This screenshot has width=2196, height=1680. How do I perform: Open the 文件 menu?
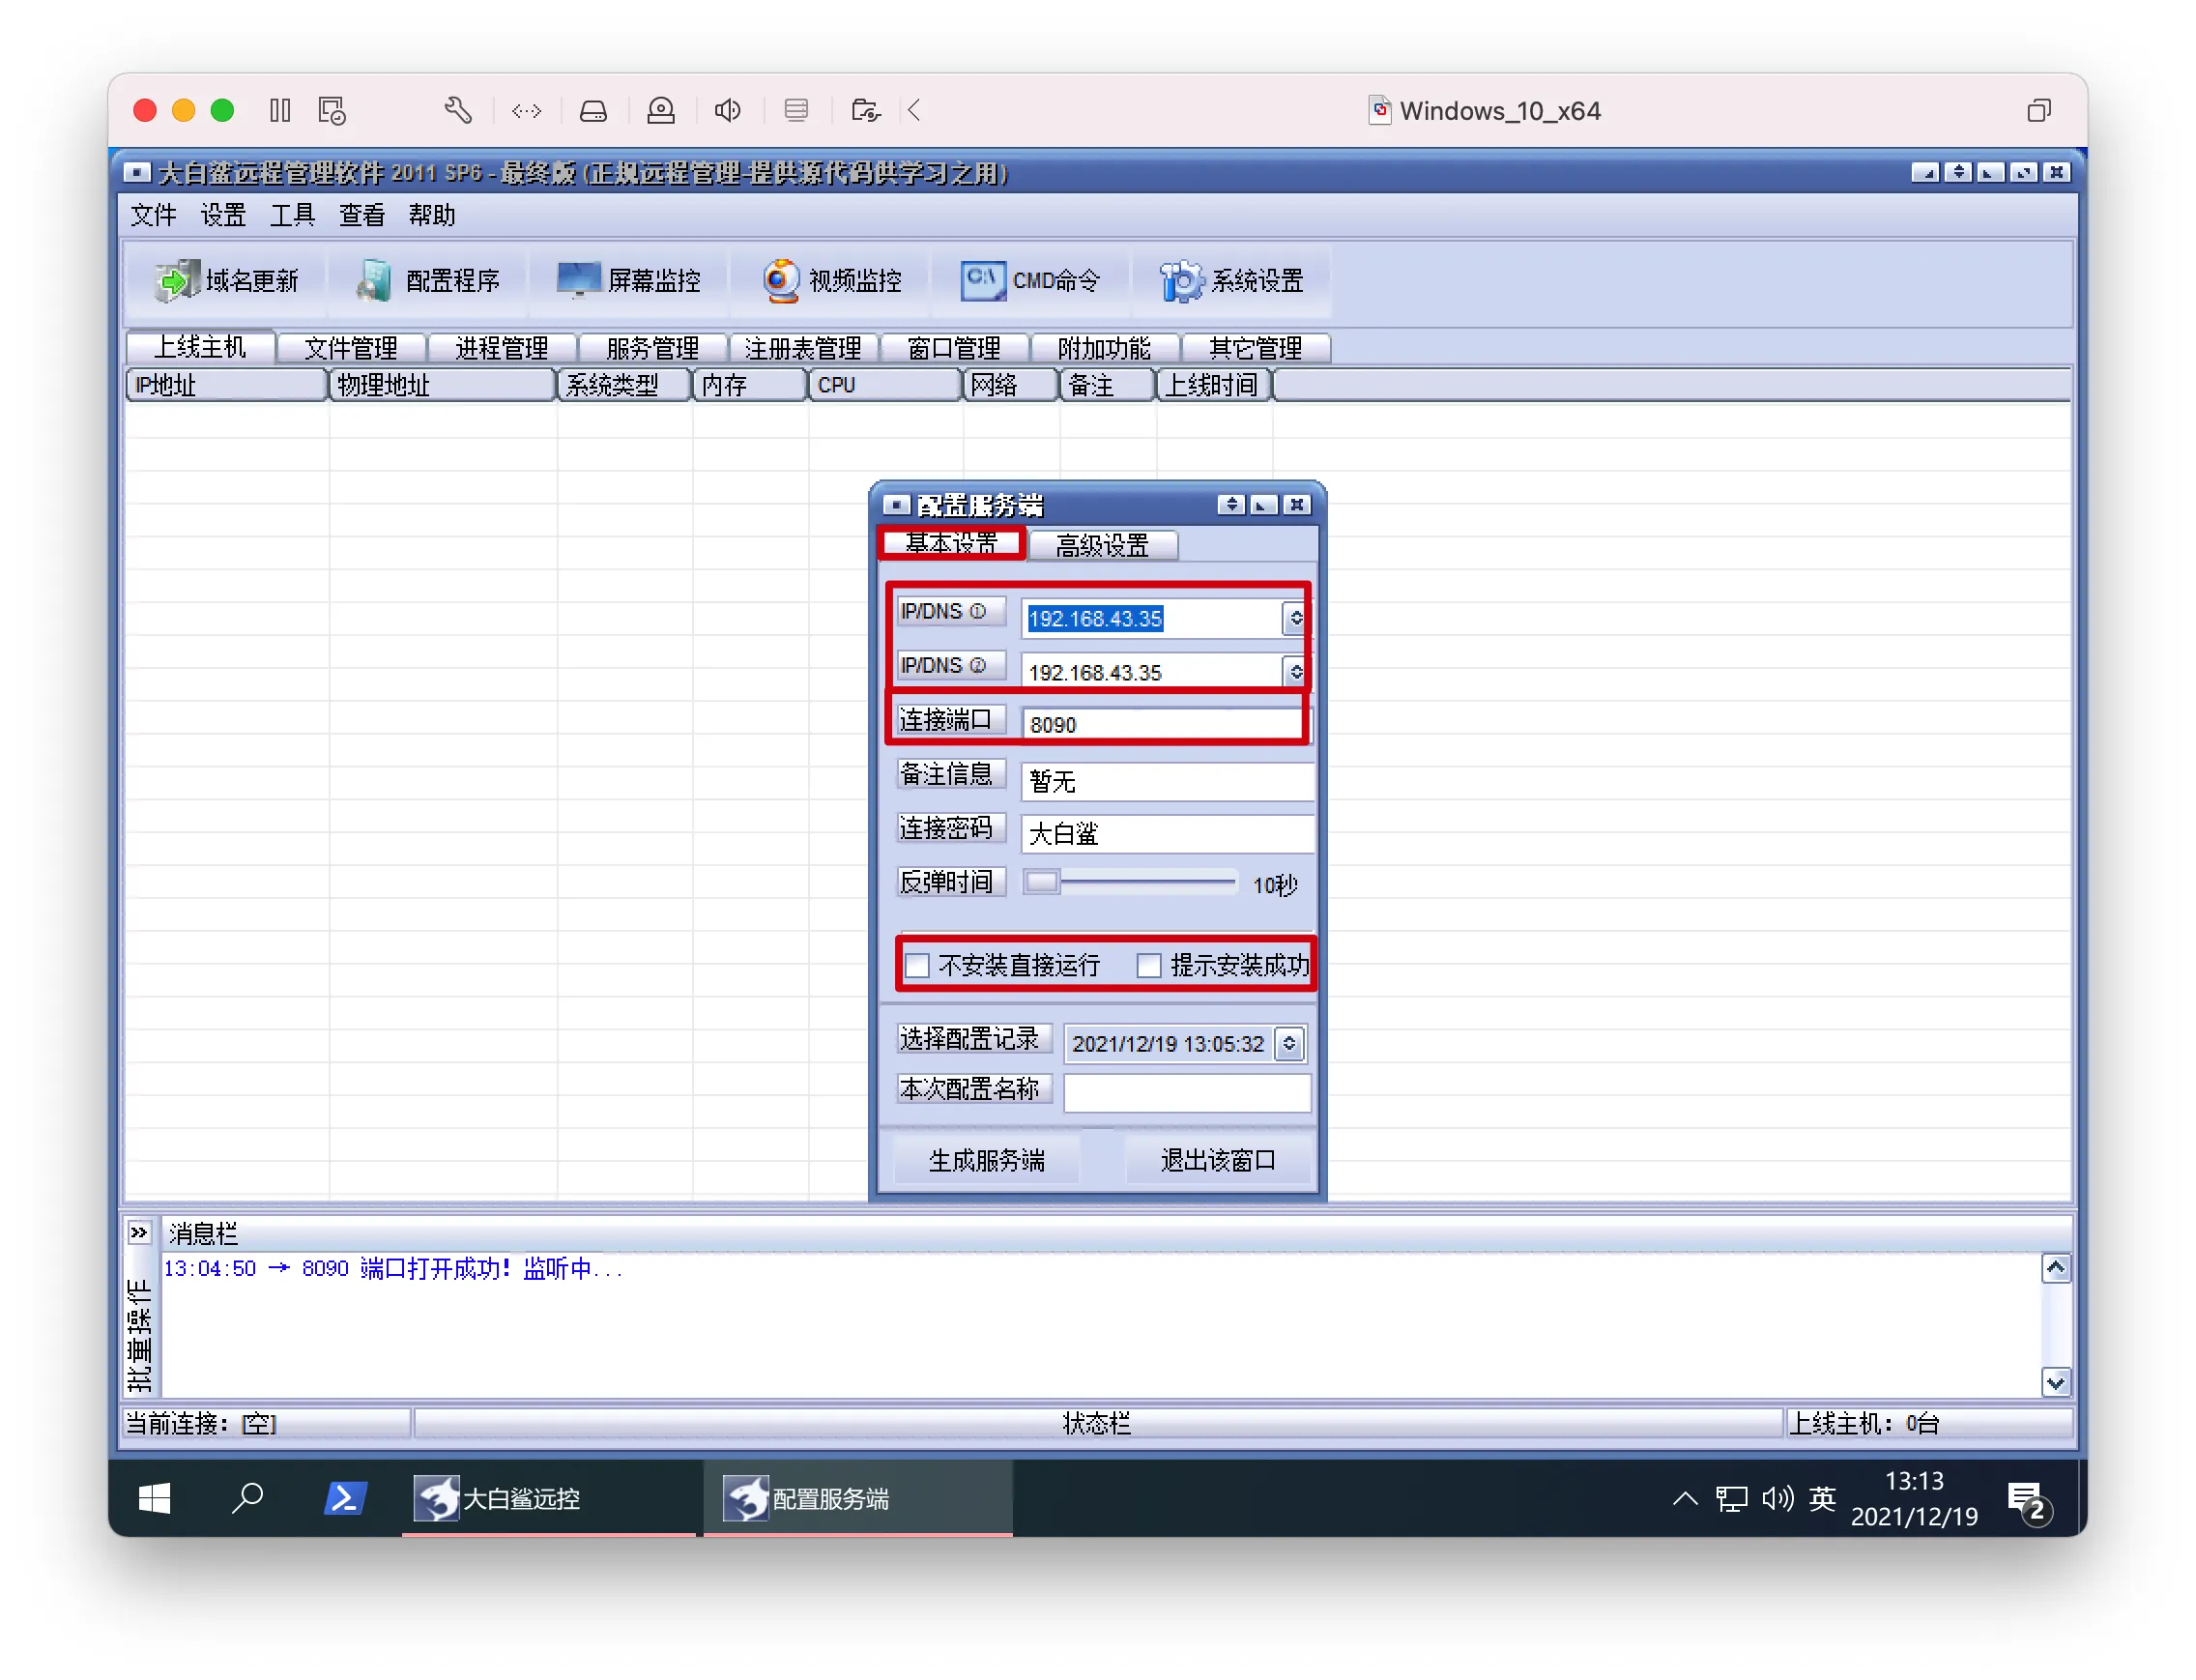153,215
